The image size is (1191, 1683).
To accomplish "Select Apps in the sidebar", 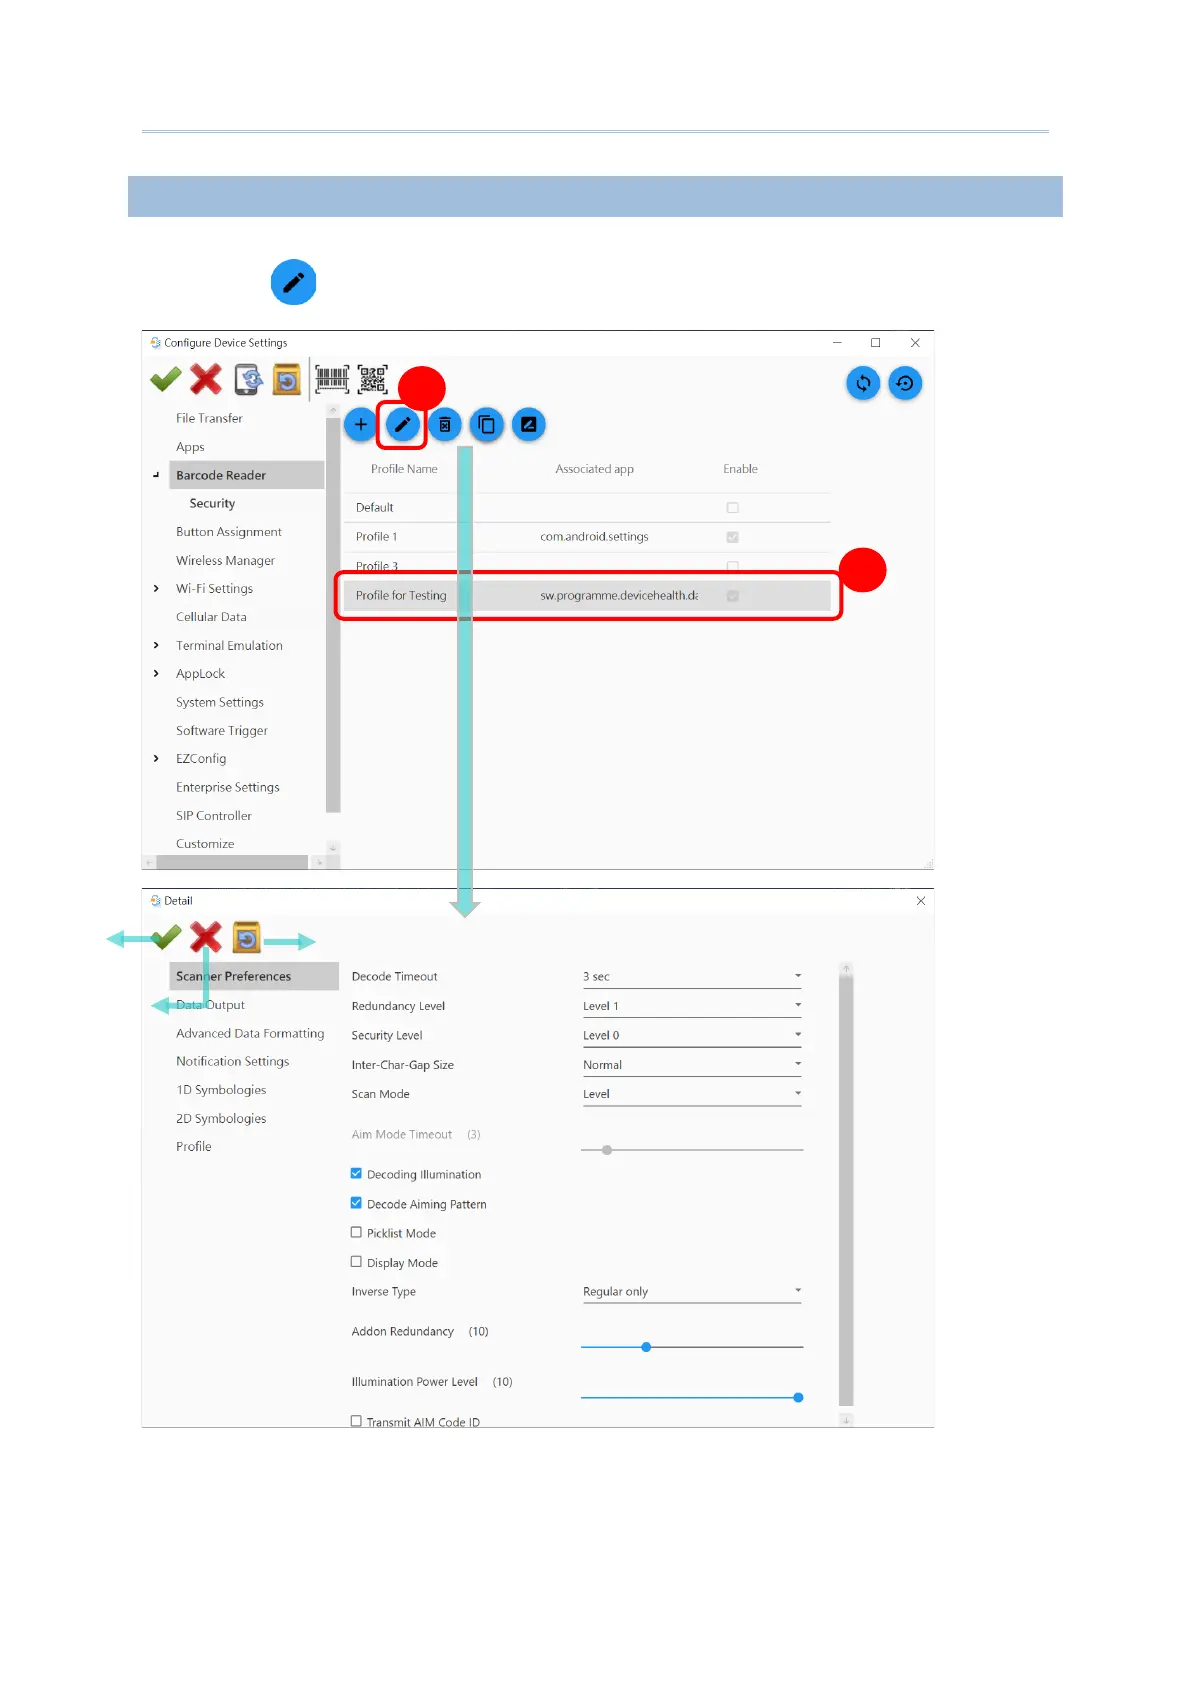I will coord(190,447).
